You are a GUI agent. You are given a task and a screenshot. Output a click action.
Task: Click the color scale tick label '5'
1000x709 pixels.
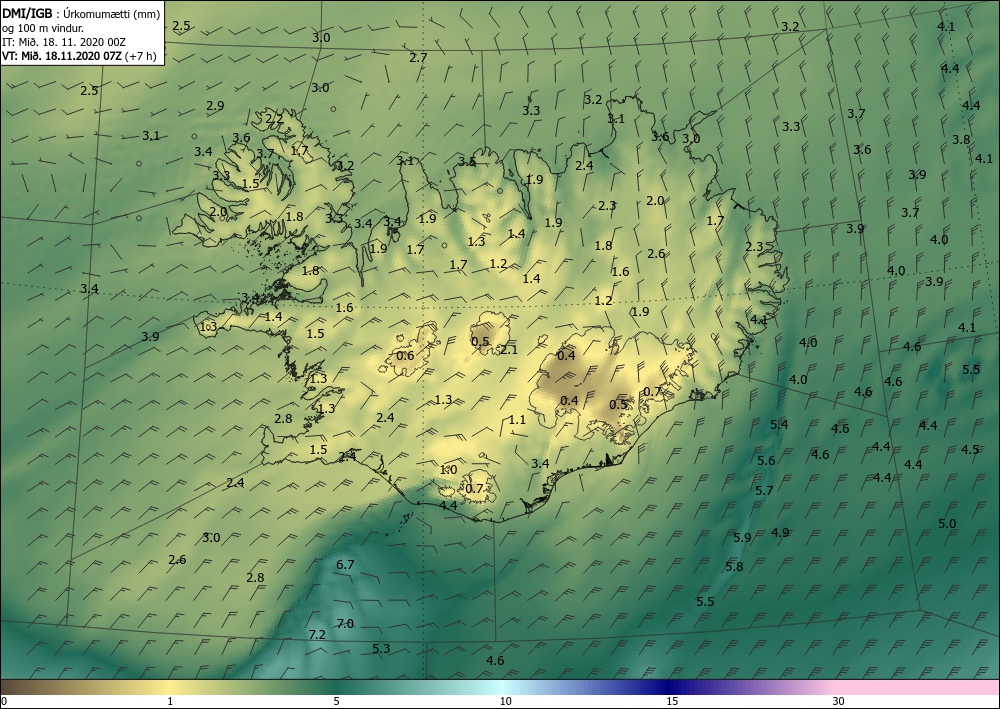point(337,701)
